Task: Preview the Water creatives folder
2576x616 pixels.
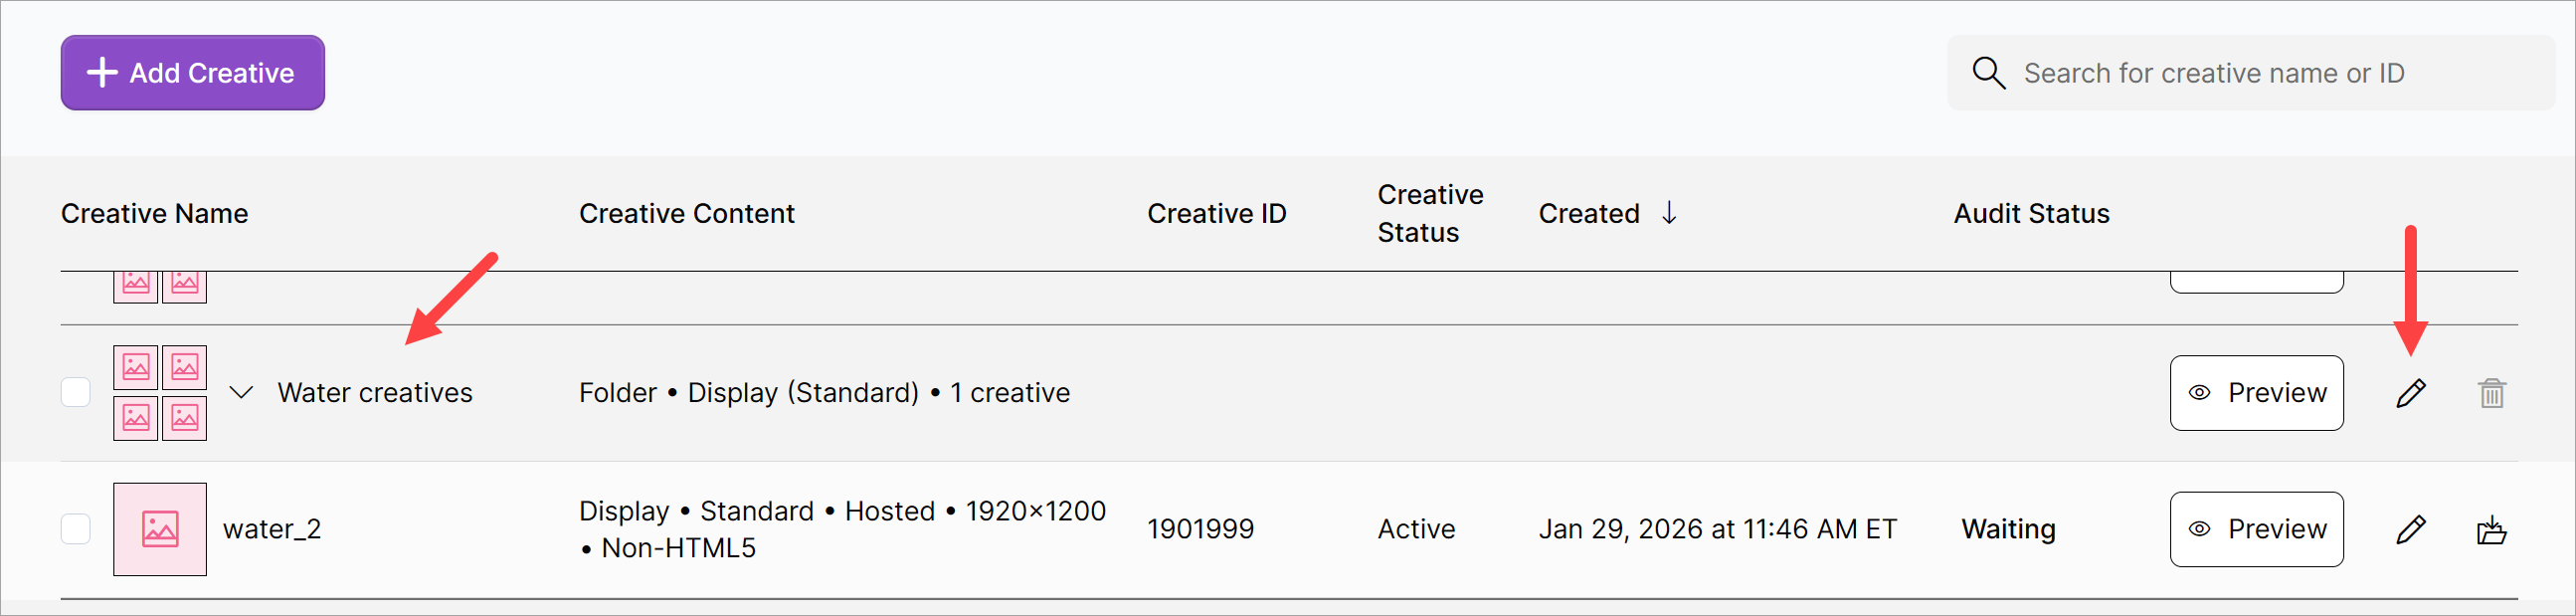Action: (2256, 393)
